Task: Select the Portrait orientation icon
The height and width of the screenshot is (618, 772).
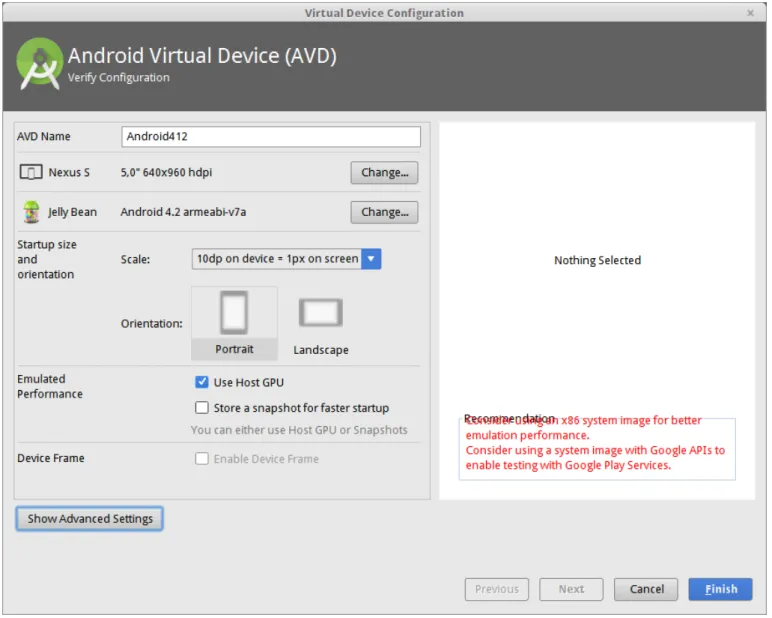Action: coord(235,313)
